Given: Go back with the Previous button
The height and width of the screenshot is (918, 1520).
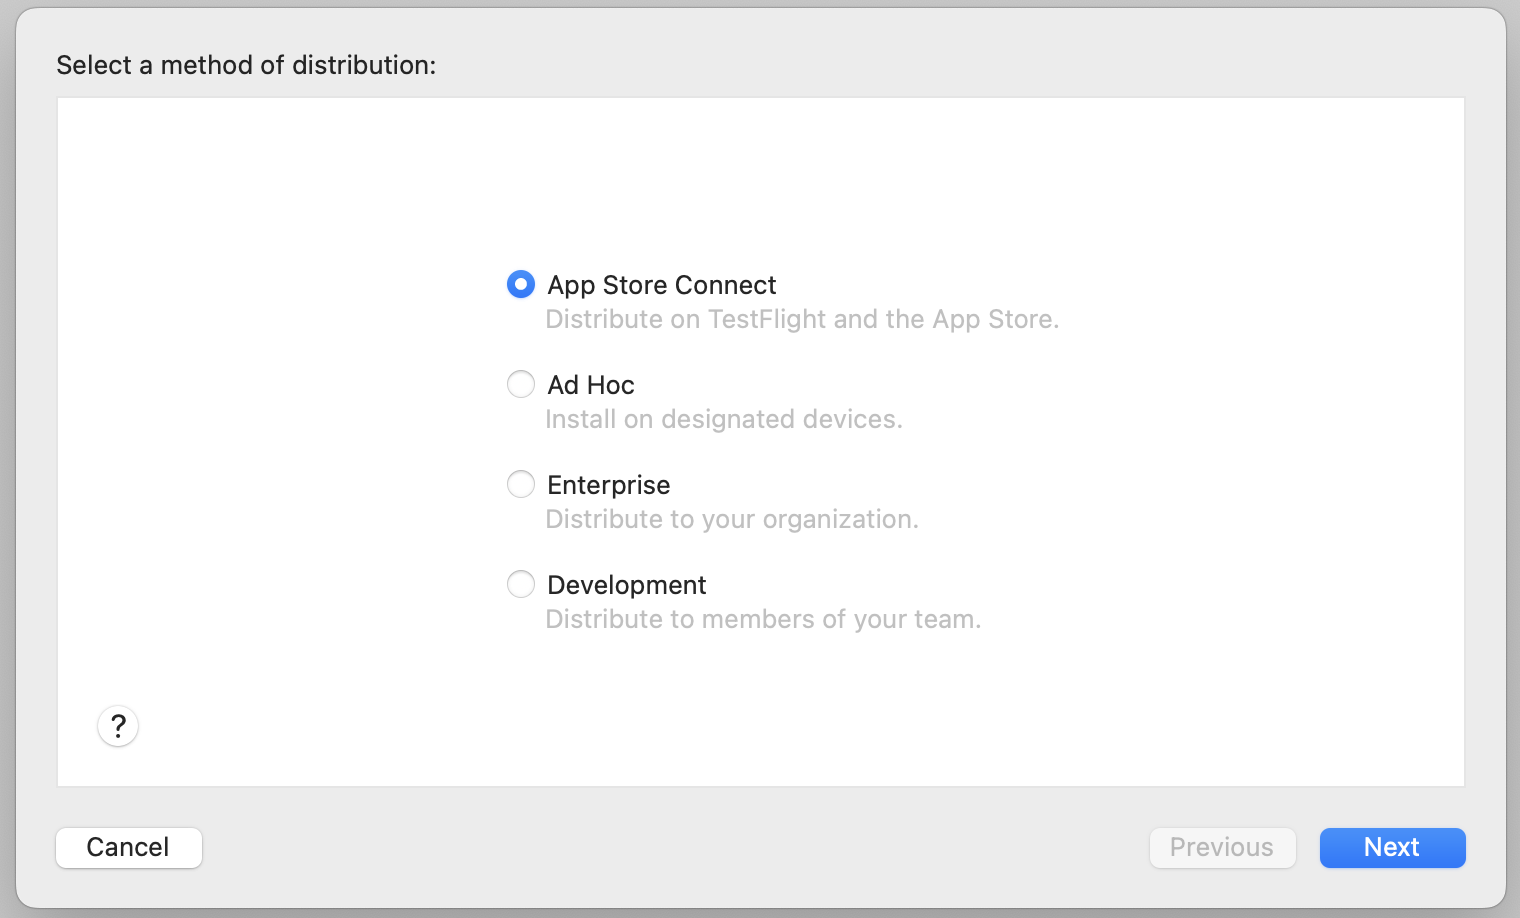Looking at the screenshot, I should coord(1222,848).
